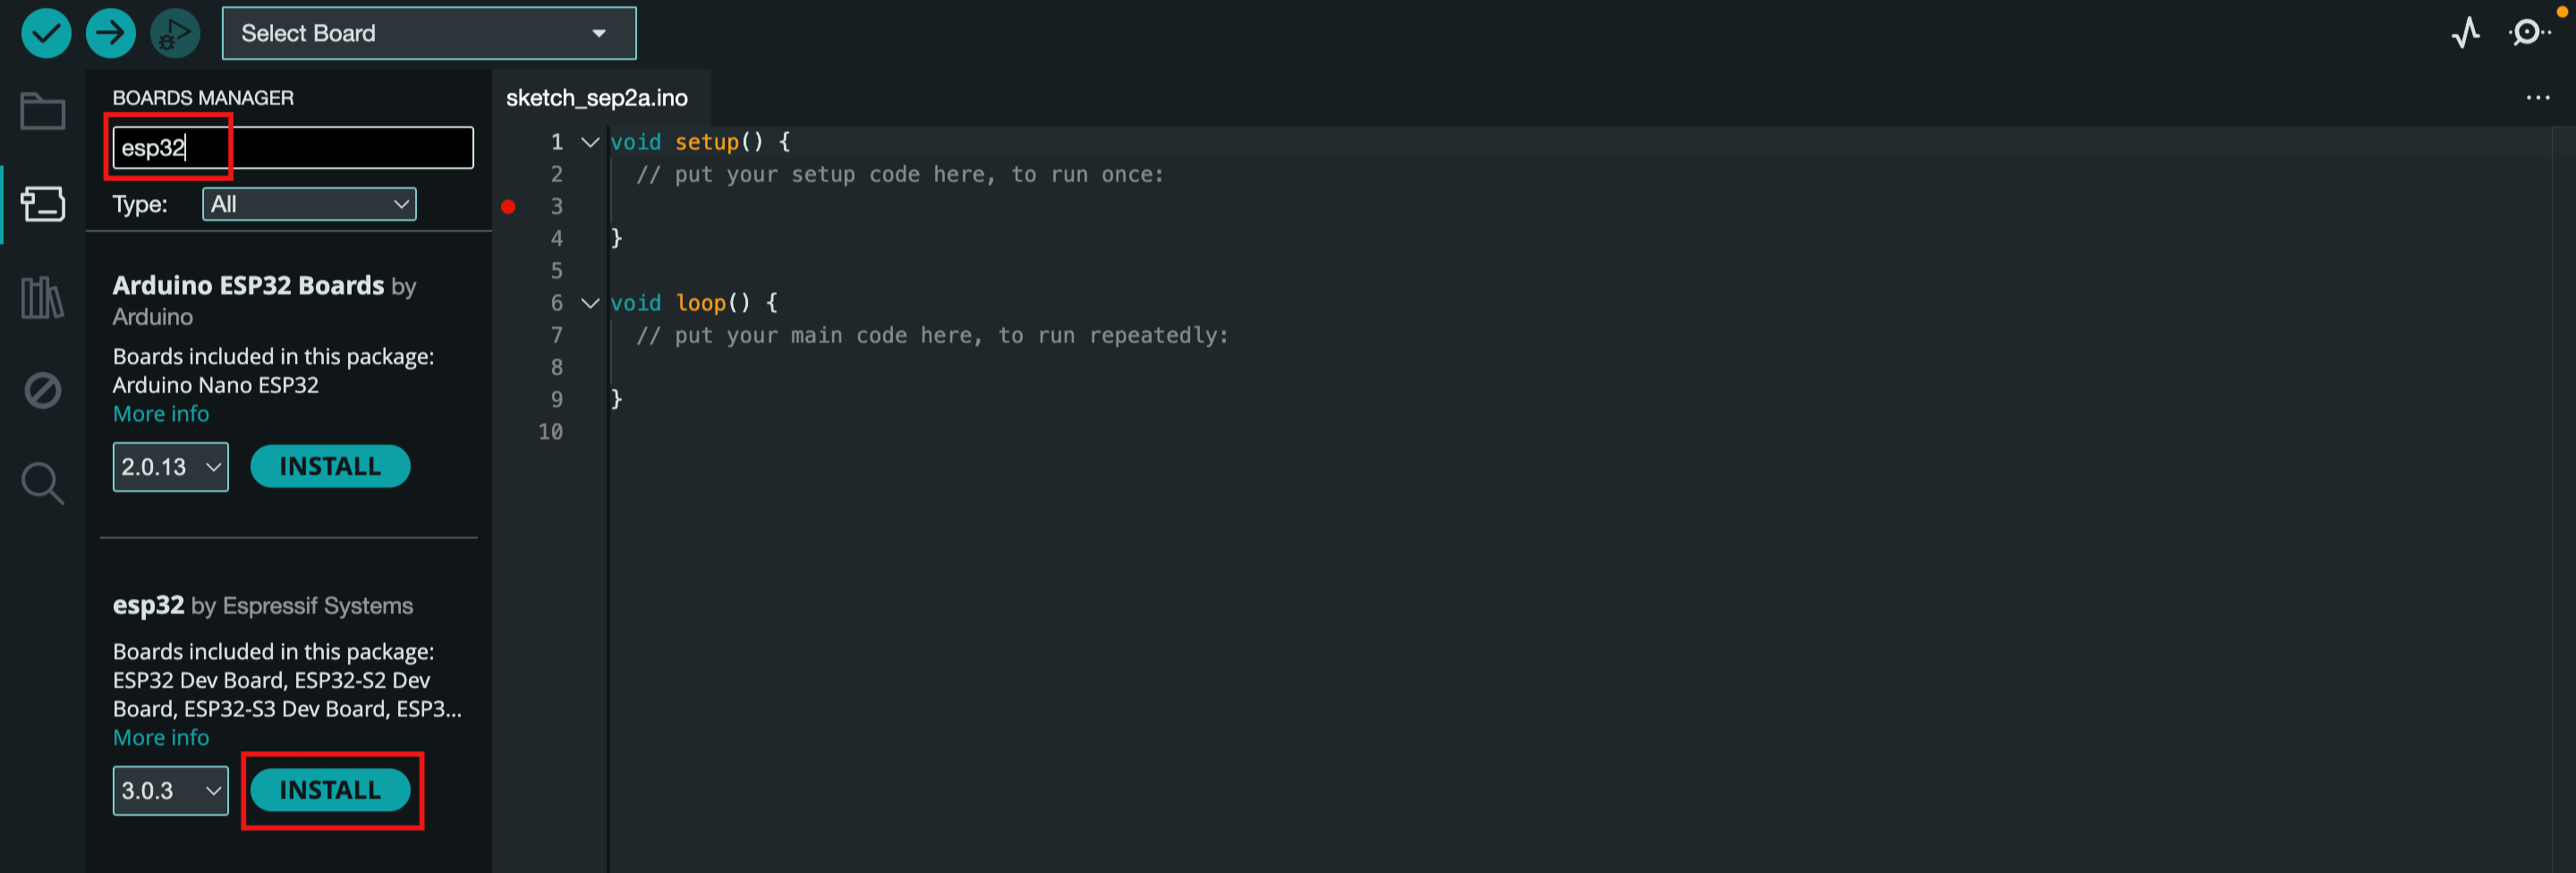This screenshot has height=873, width=2576.
Task: Select the sketch_sep2a.ino tab
Action: pos(597,98)
